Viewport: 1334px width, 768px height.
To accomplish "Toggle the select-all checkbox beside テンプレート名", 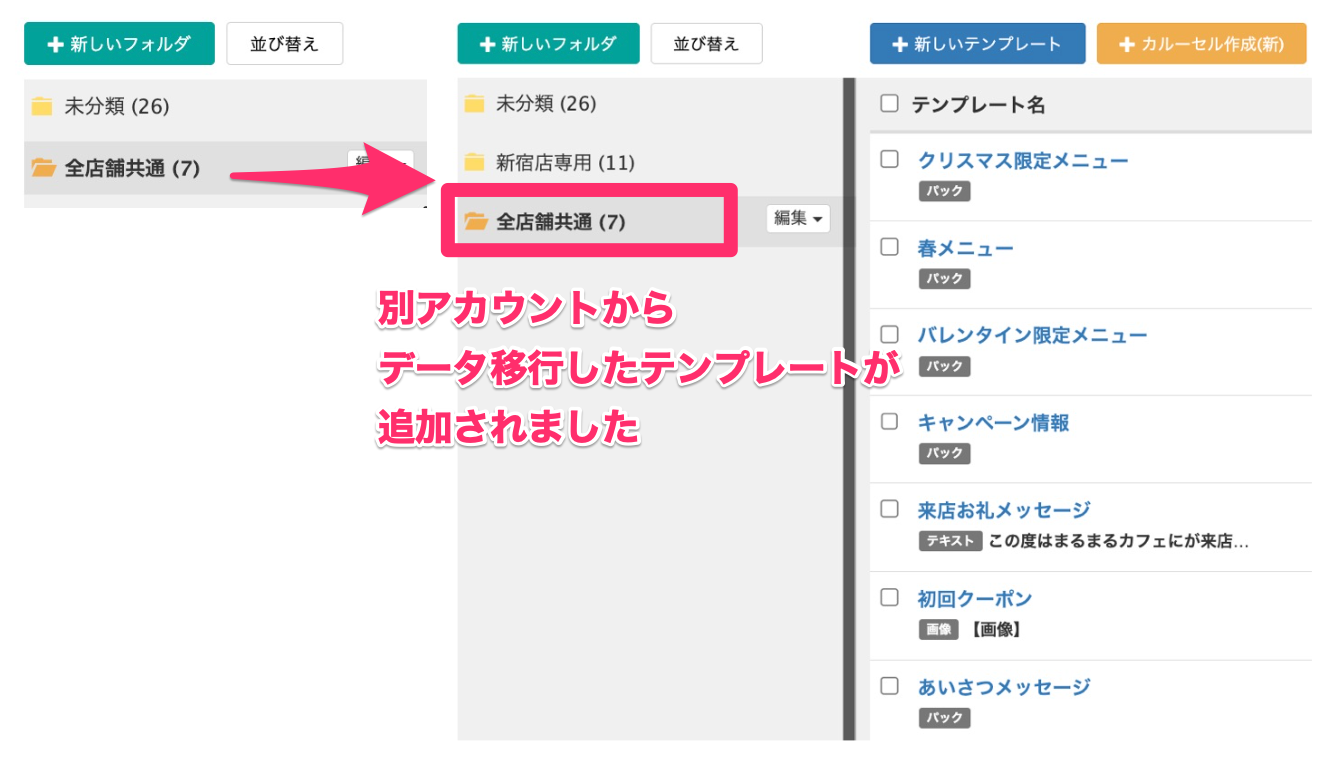I will pyautogui.click(x=889, y=103).
